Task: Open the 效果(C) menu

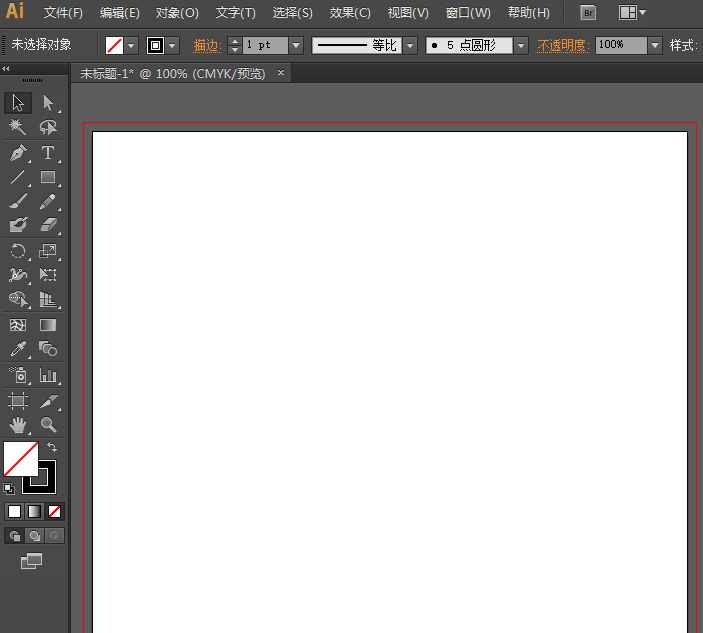Action: [x=350, y=13]
